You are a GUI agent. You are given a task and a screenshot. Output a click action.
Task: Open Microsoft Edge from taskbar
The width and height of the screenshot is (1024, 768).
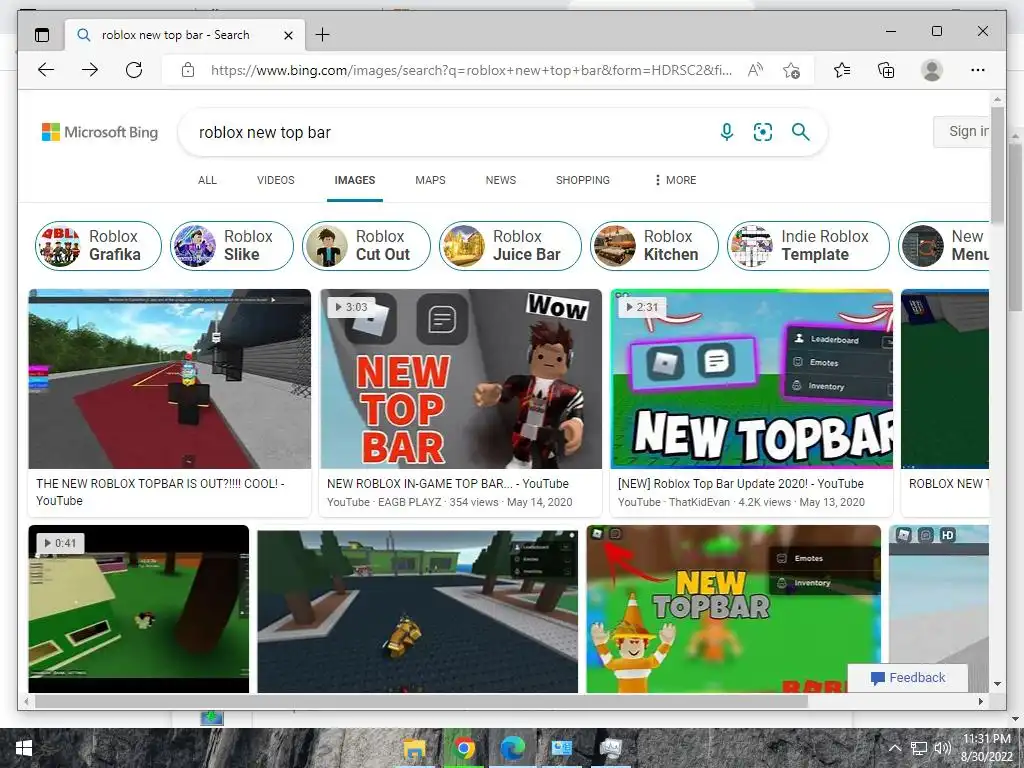click(x=513, y=748)
